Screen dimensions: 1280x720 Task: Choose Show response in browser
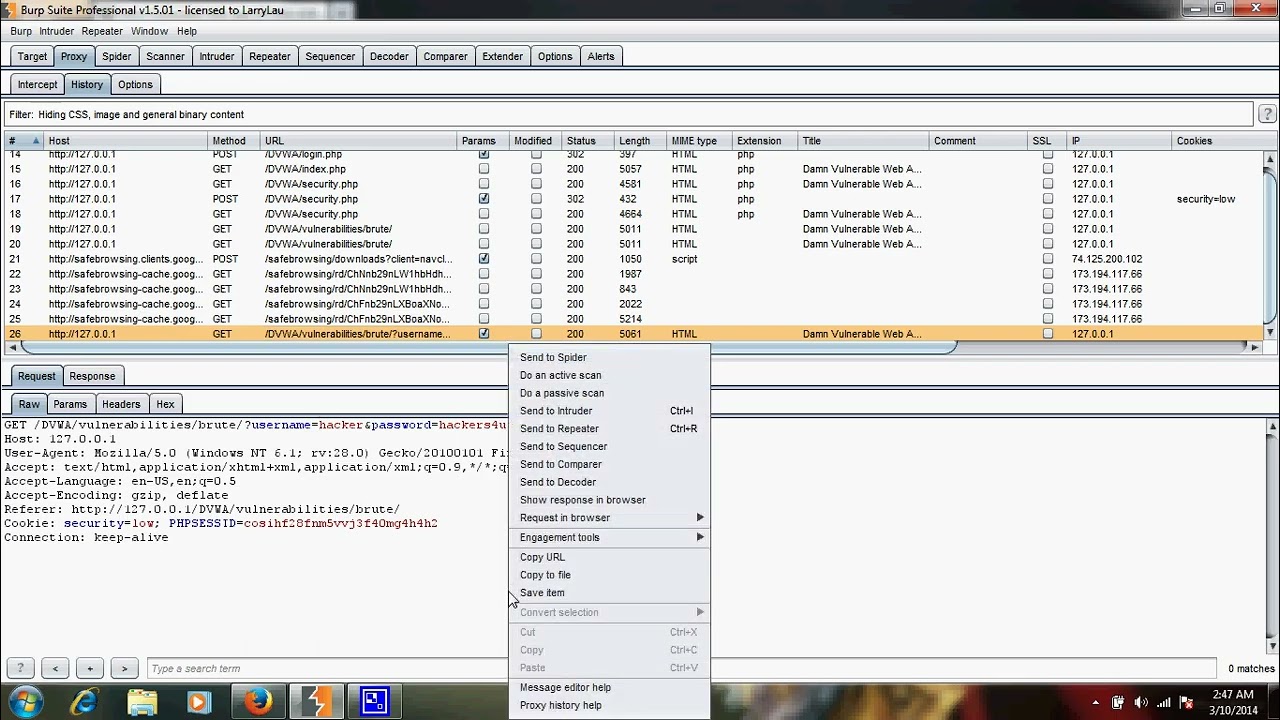[610, 500]
